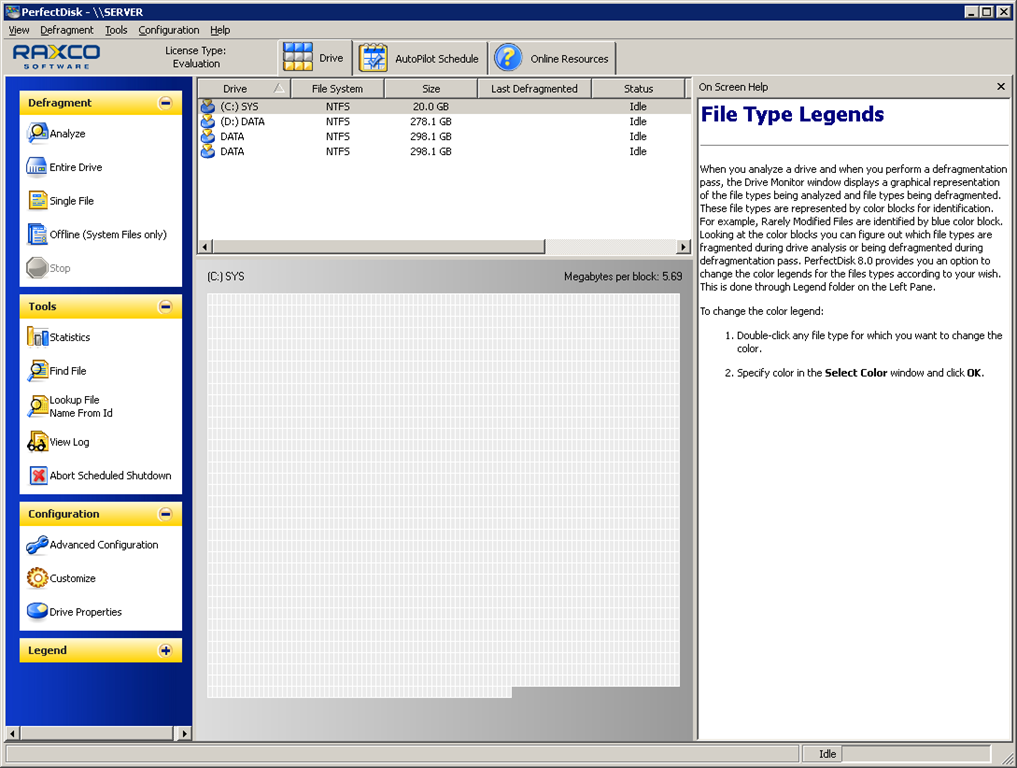Image resolution: width=1017 pixels, height=768 pixels.
Task: Sort by the Drive column header
Action: coord(244,89)
